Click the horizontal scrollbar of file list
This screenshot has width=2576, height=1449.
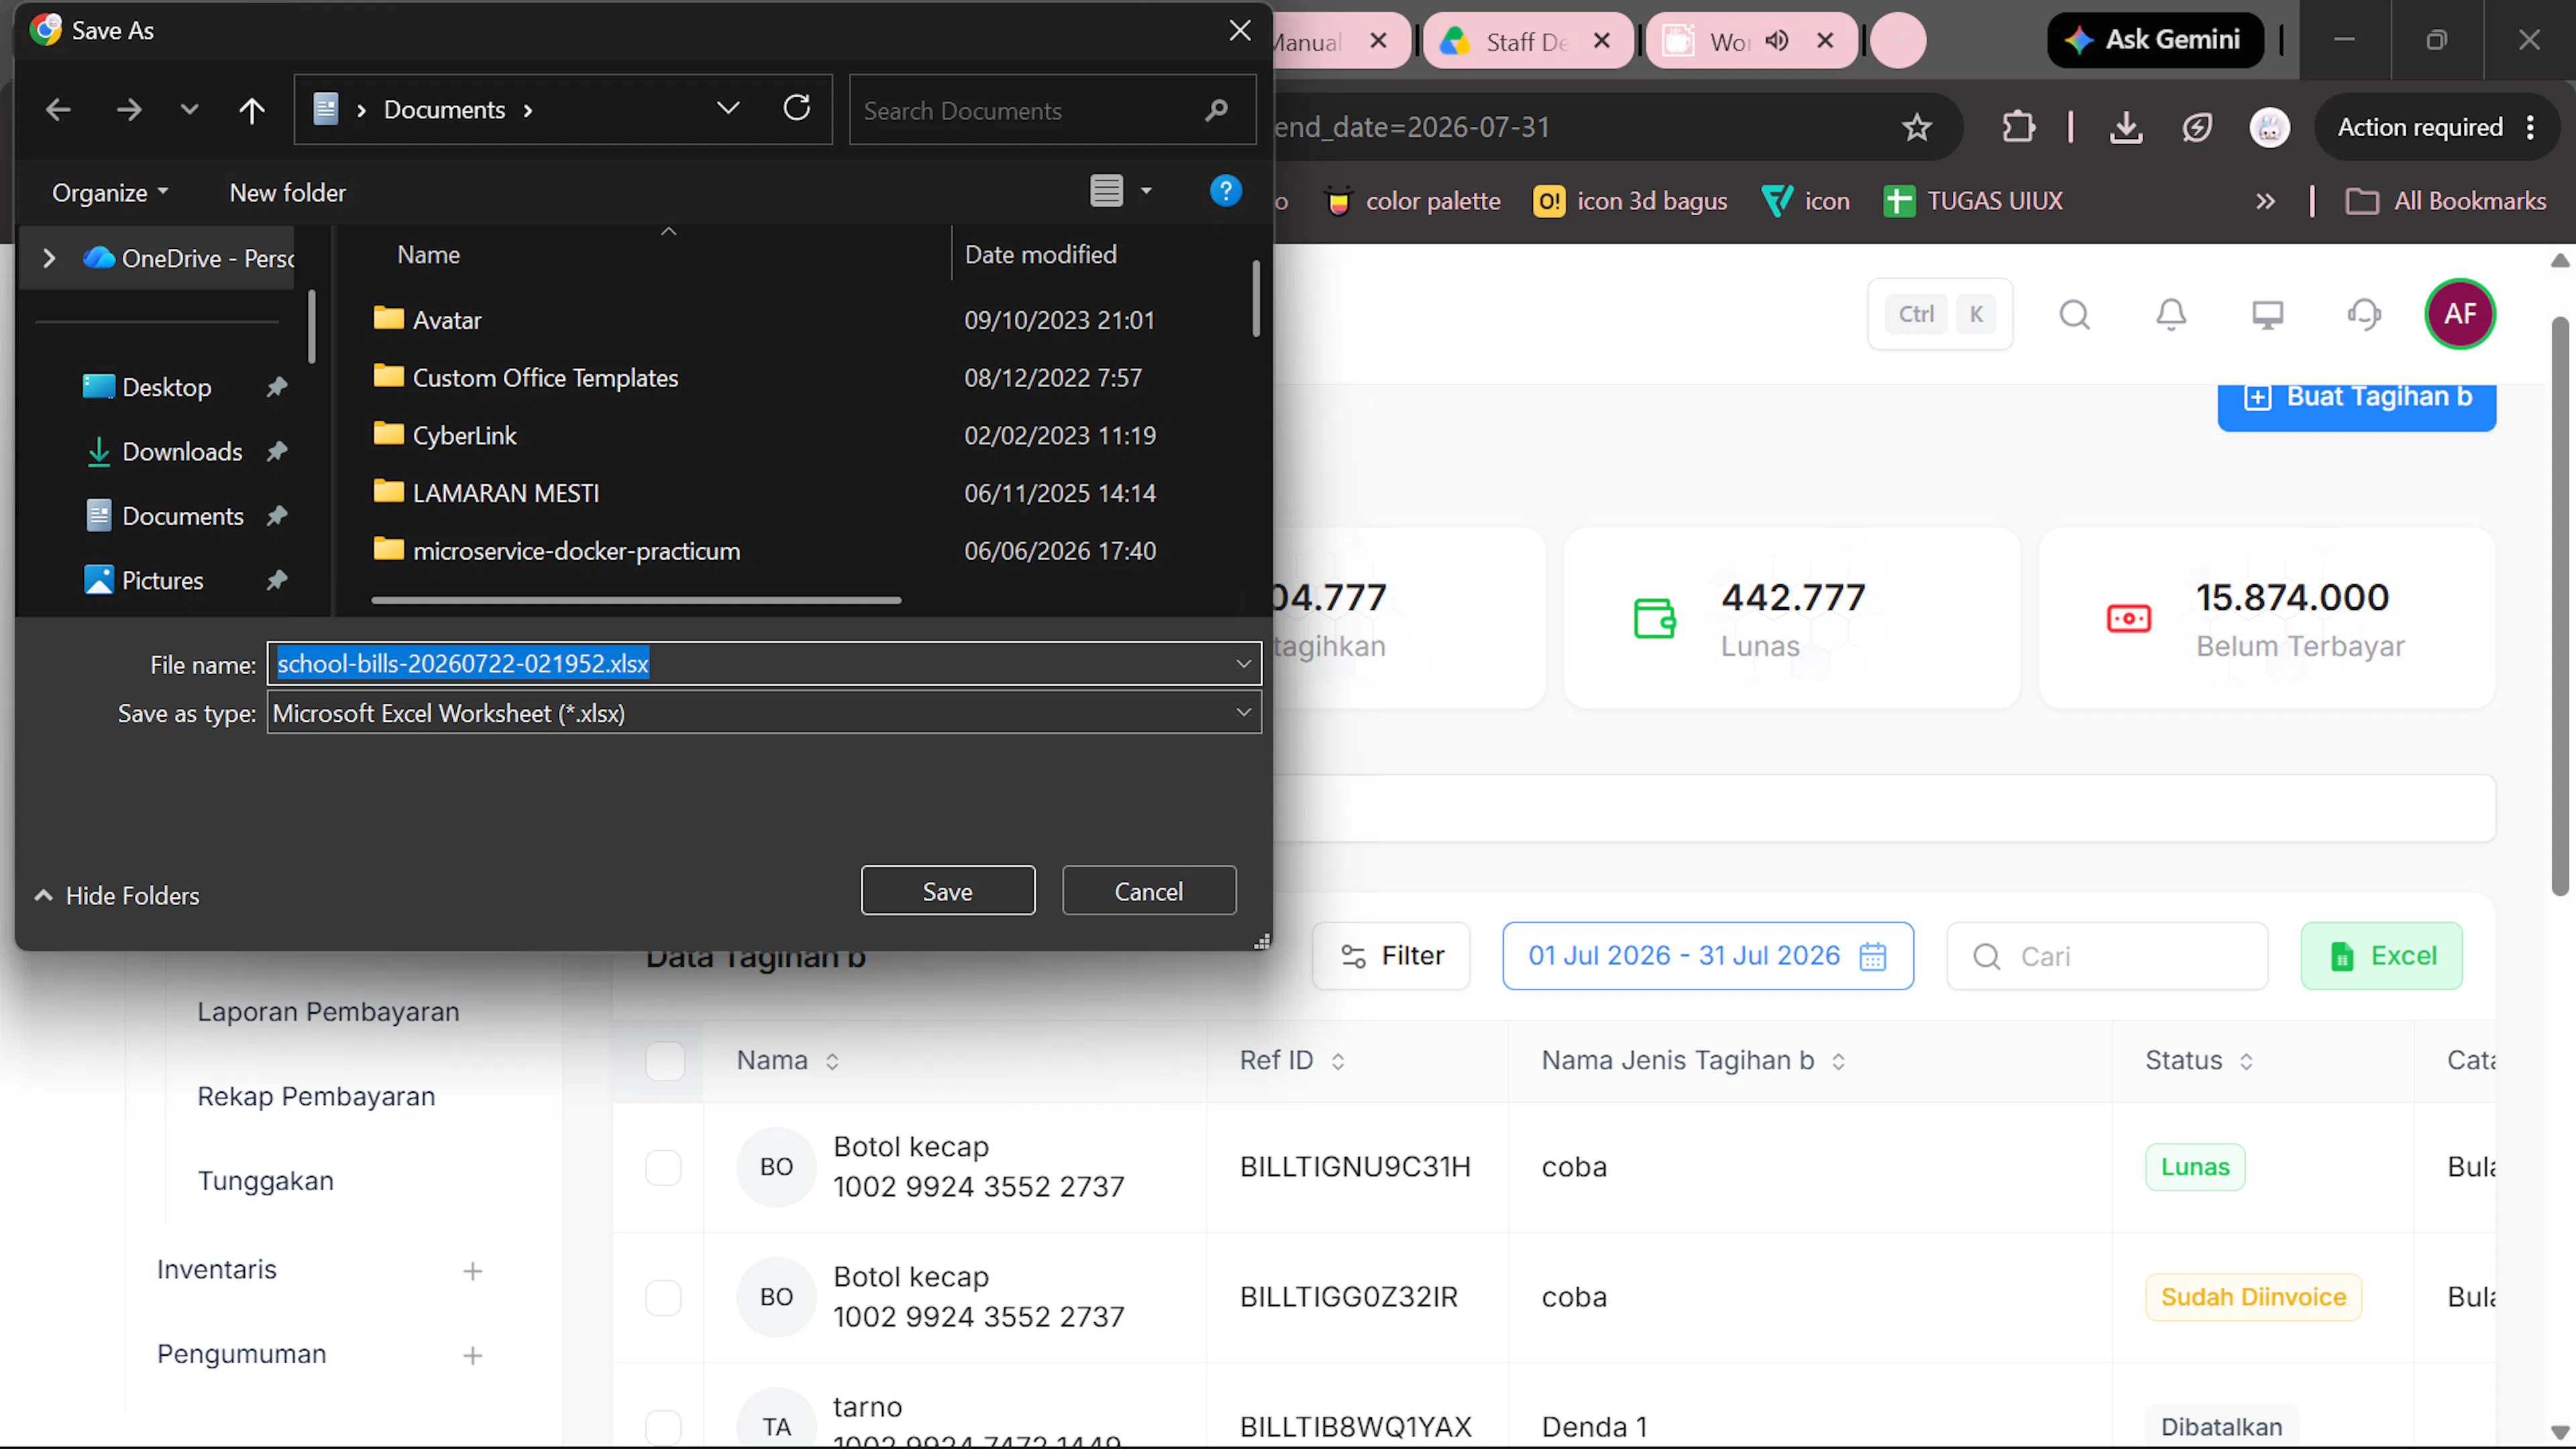[636, 600]
